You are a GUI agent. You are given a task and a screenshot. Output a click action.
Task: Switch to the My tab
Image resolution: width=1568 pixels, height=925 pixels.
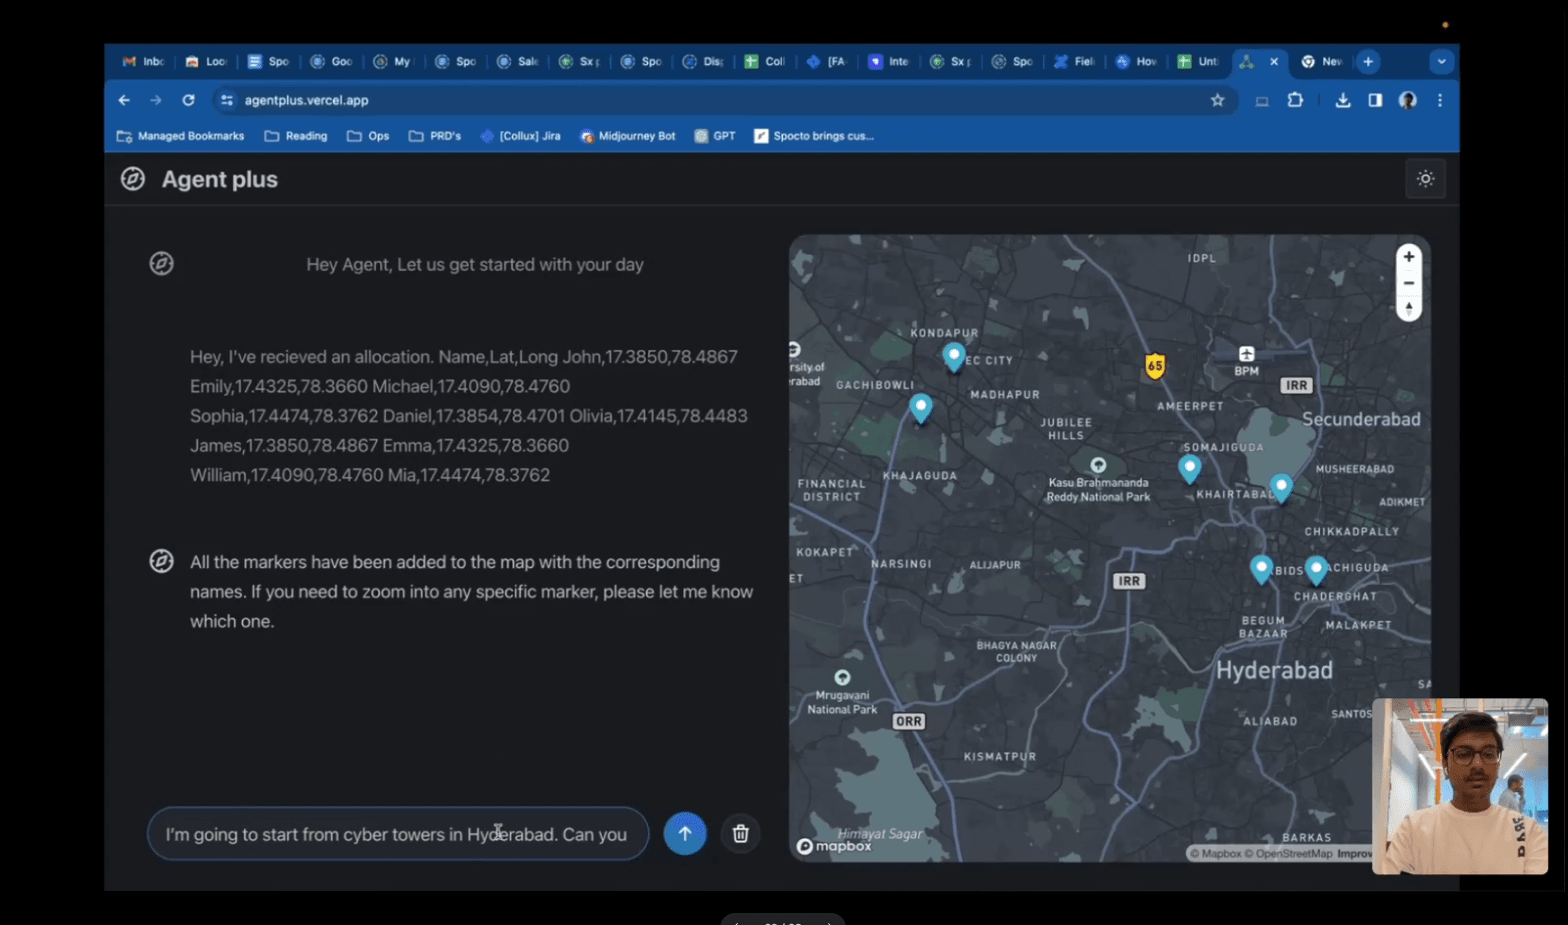(x=393, y=62)
